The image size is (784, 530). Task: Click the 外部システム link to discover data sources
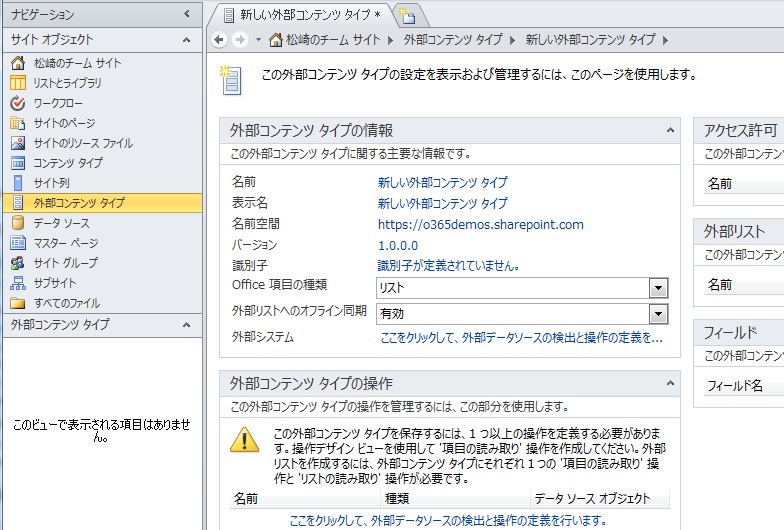point(522,338)
